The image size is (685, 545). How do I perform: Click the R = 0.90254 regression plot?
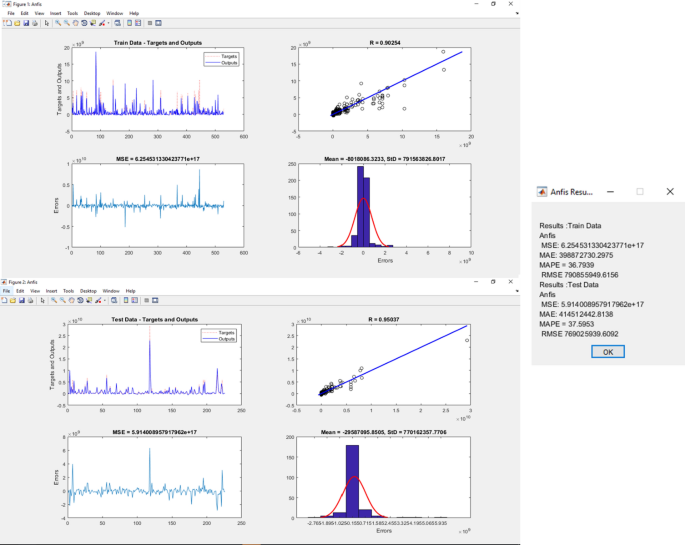point(384,89)
